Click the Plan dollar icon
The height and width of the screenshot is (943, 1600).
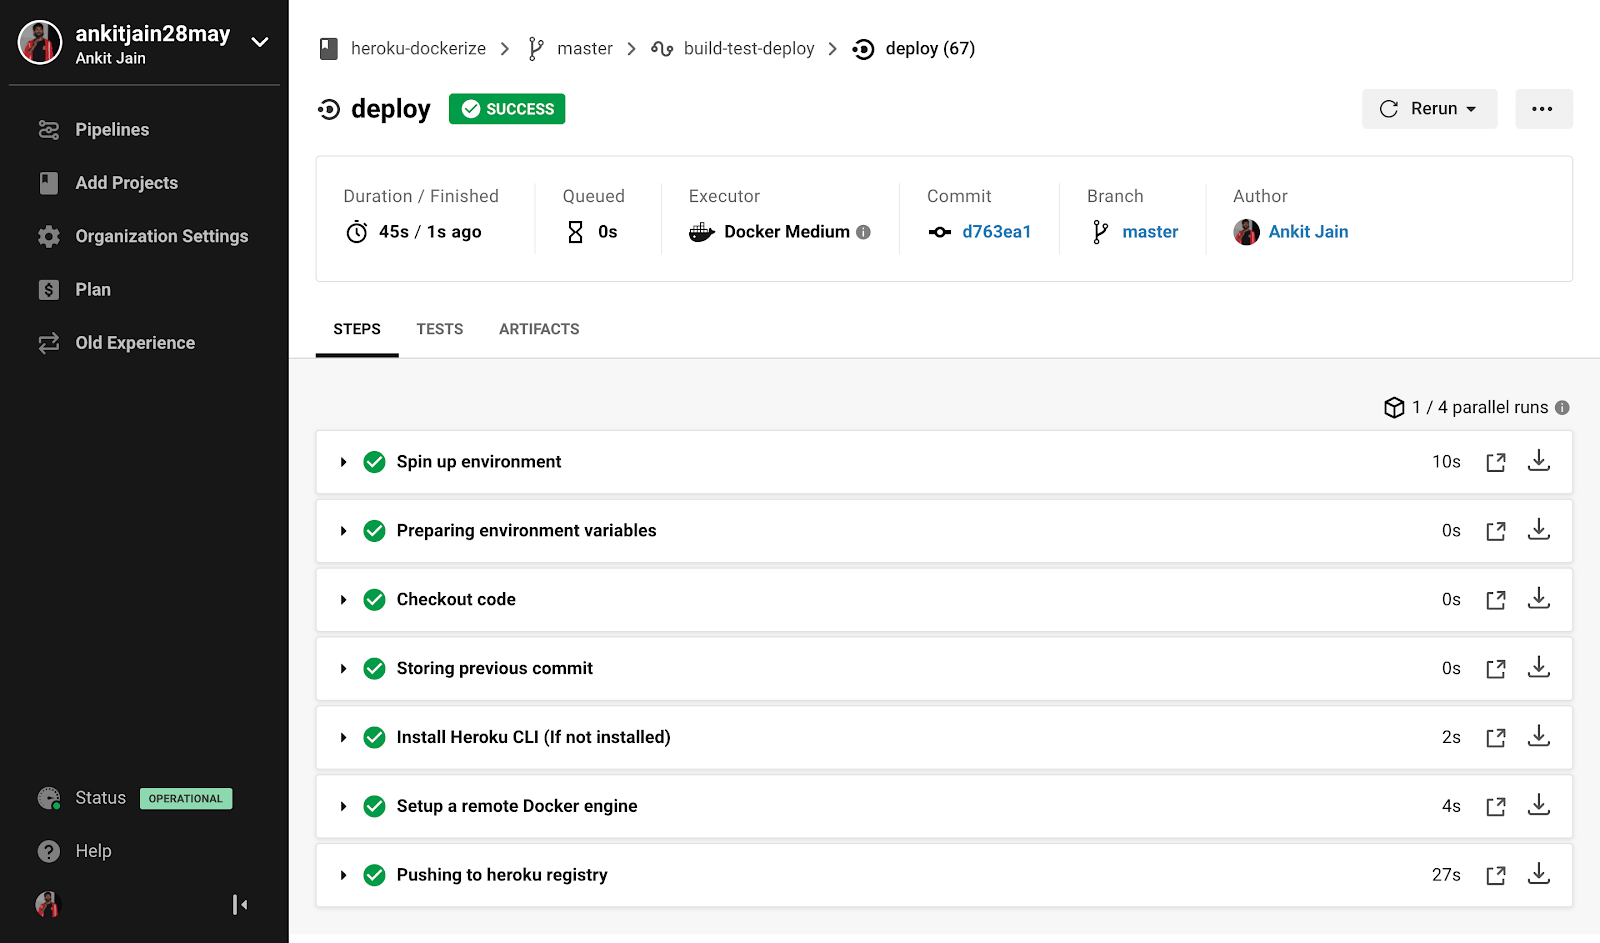click(49, 290)
